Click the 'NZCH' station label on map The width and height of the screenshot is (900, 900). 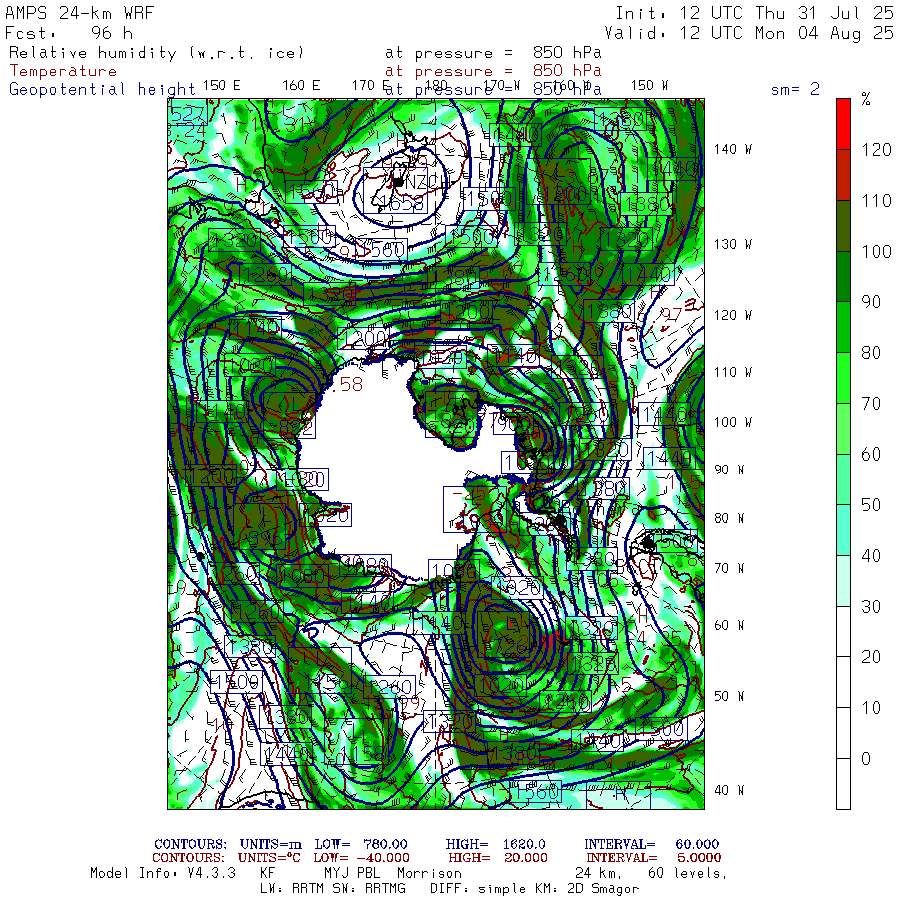click(426, 182)
